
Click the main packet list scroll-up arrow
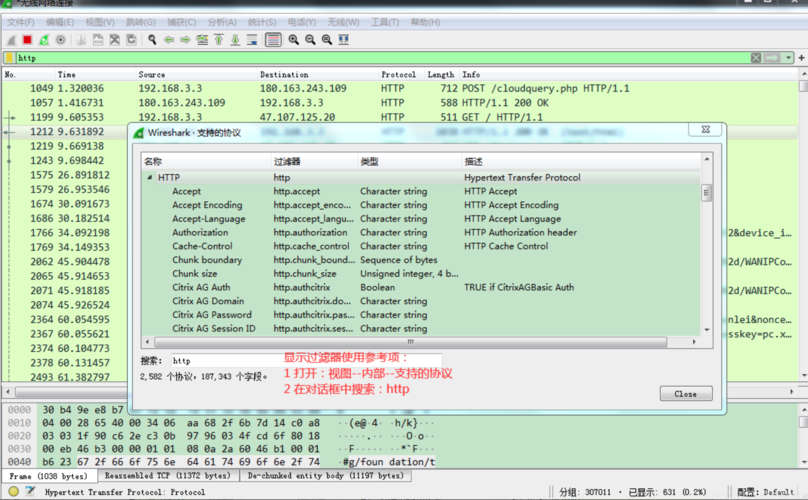pos(803,74)
